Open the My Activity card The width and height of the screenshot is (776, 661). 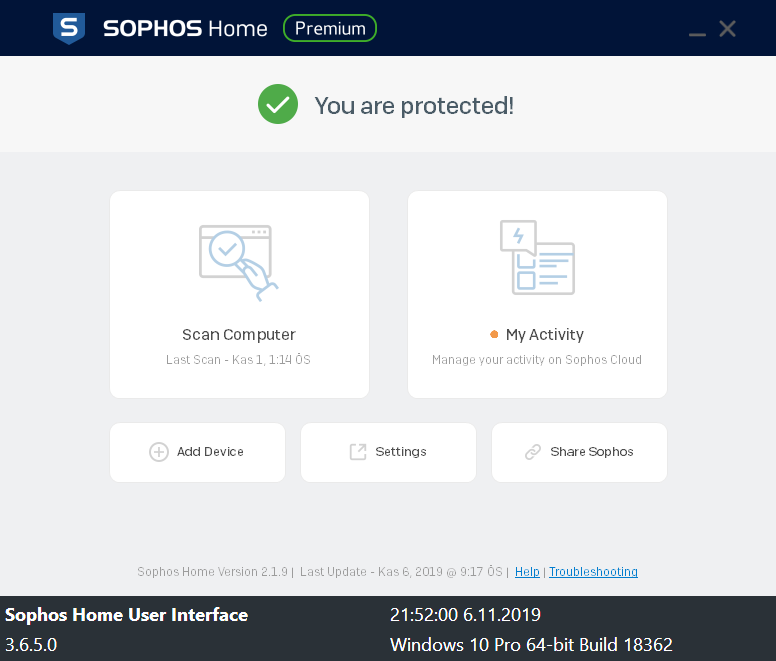click(537, 294)
